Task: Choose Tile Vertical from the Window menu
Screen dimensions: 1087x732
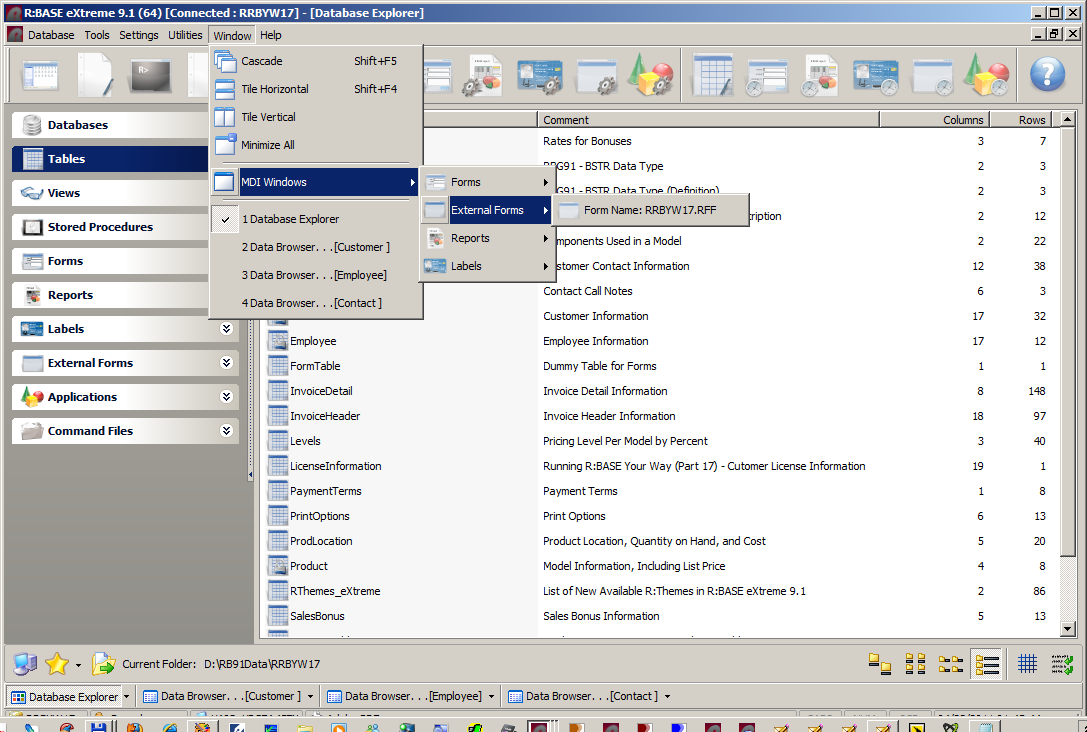Action: click(268, 117)
